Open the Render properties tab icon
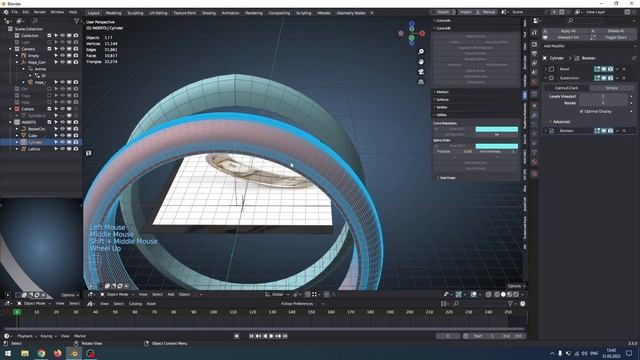 click(534, 44)
